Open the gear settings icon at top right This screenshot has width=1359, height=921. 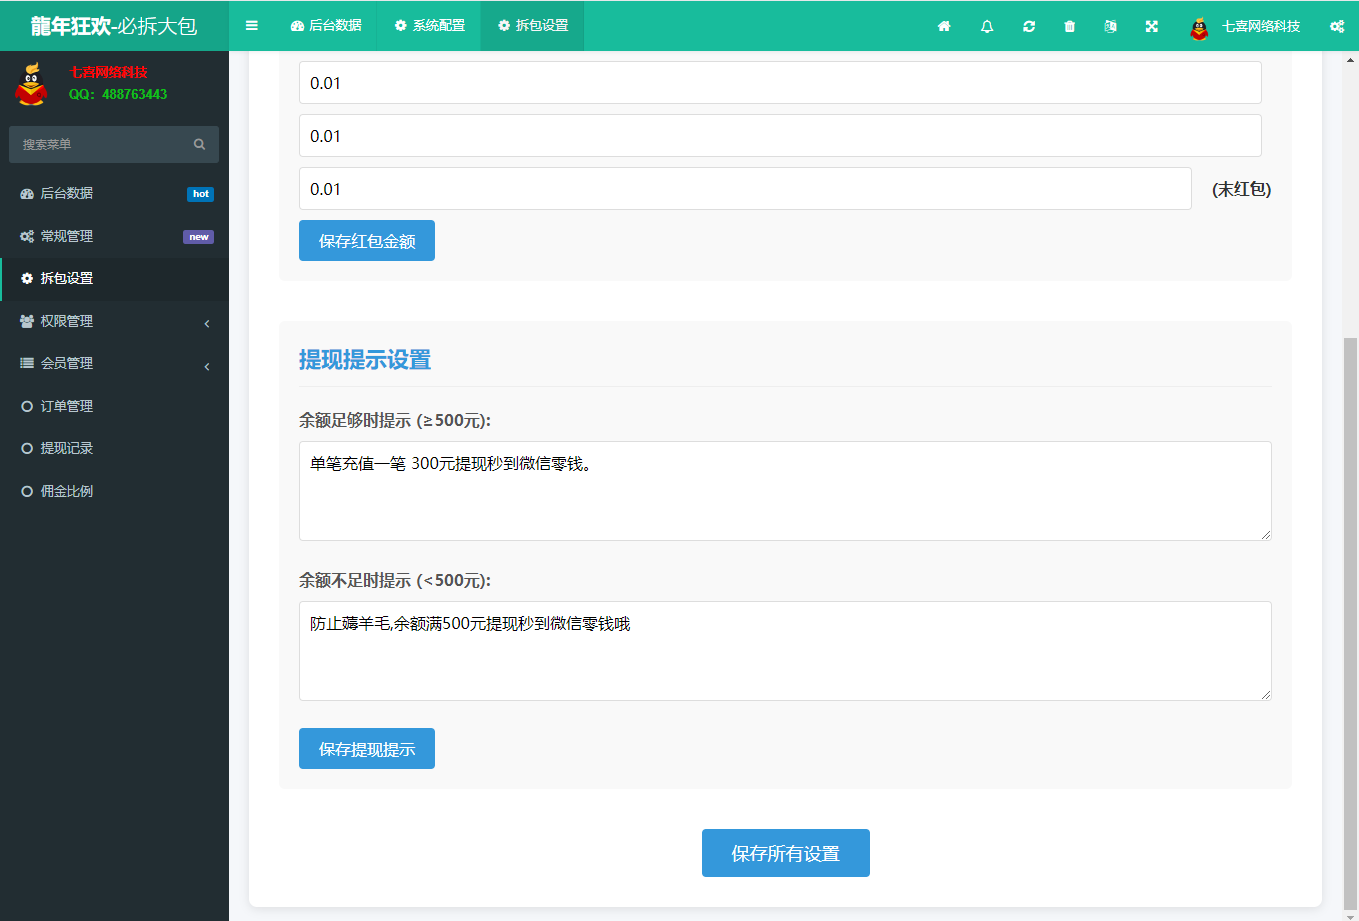point(1337,26)
